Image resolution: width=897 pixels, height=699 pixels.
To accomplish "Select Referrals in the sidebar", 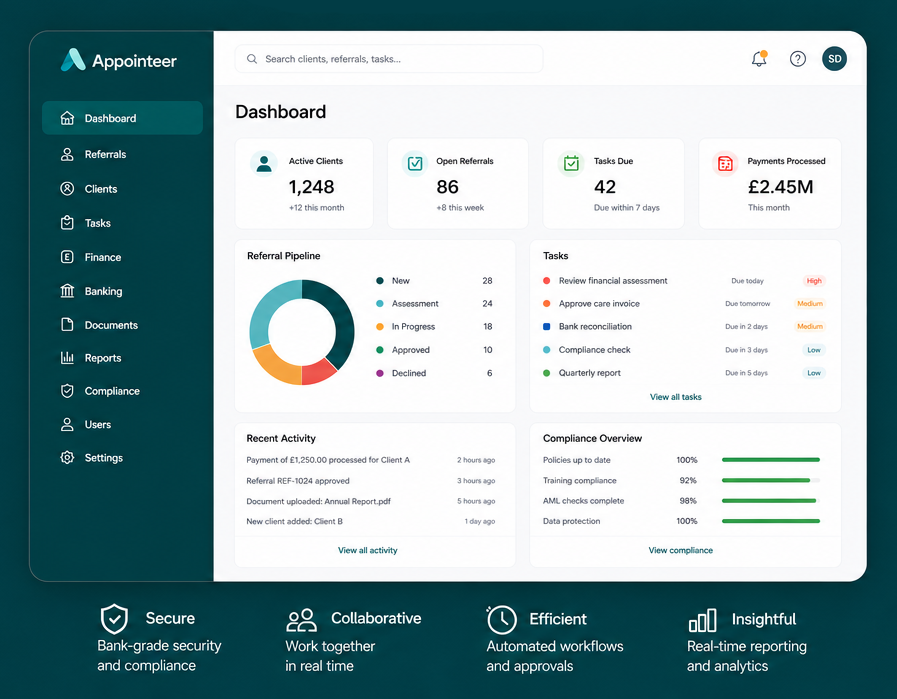I will [x=122, y=154].
